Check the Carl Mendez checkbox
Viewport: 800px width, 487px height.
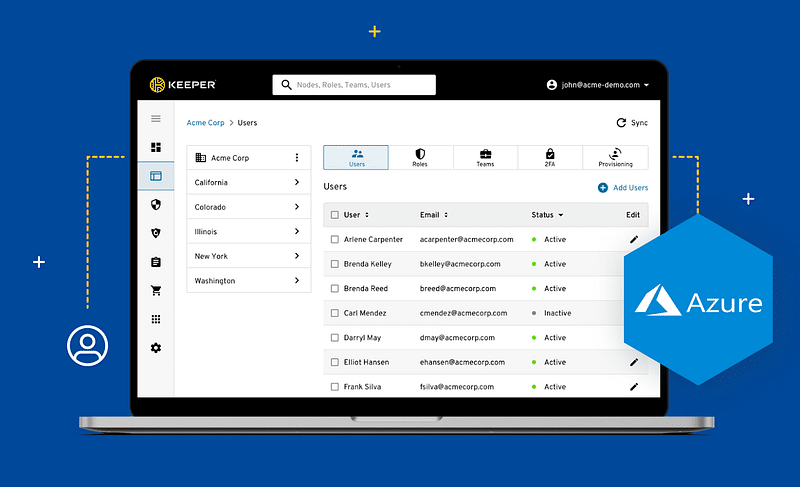click(x=335, y=313)
